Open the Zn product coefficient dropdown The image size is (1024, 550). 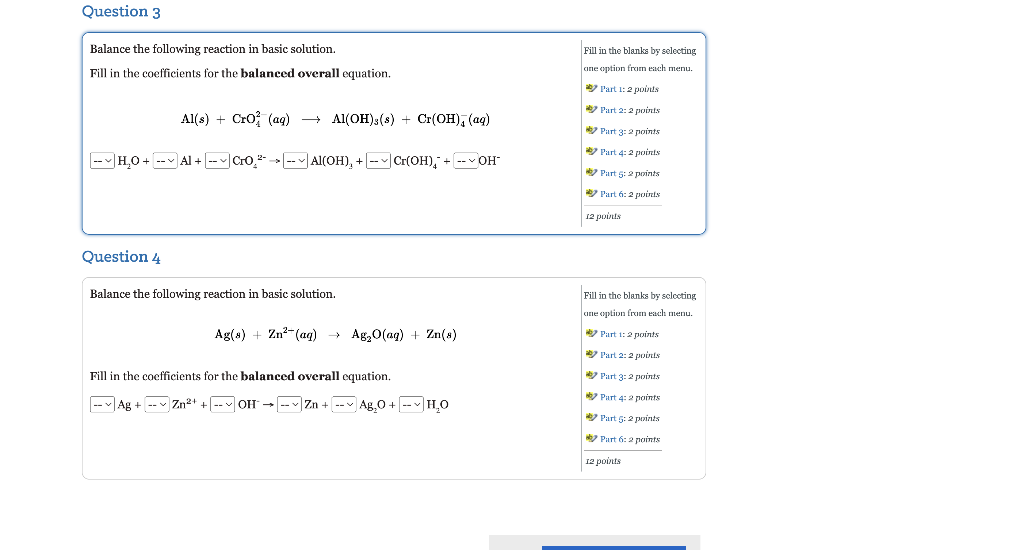click(x=289, y=405)
